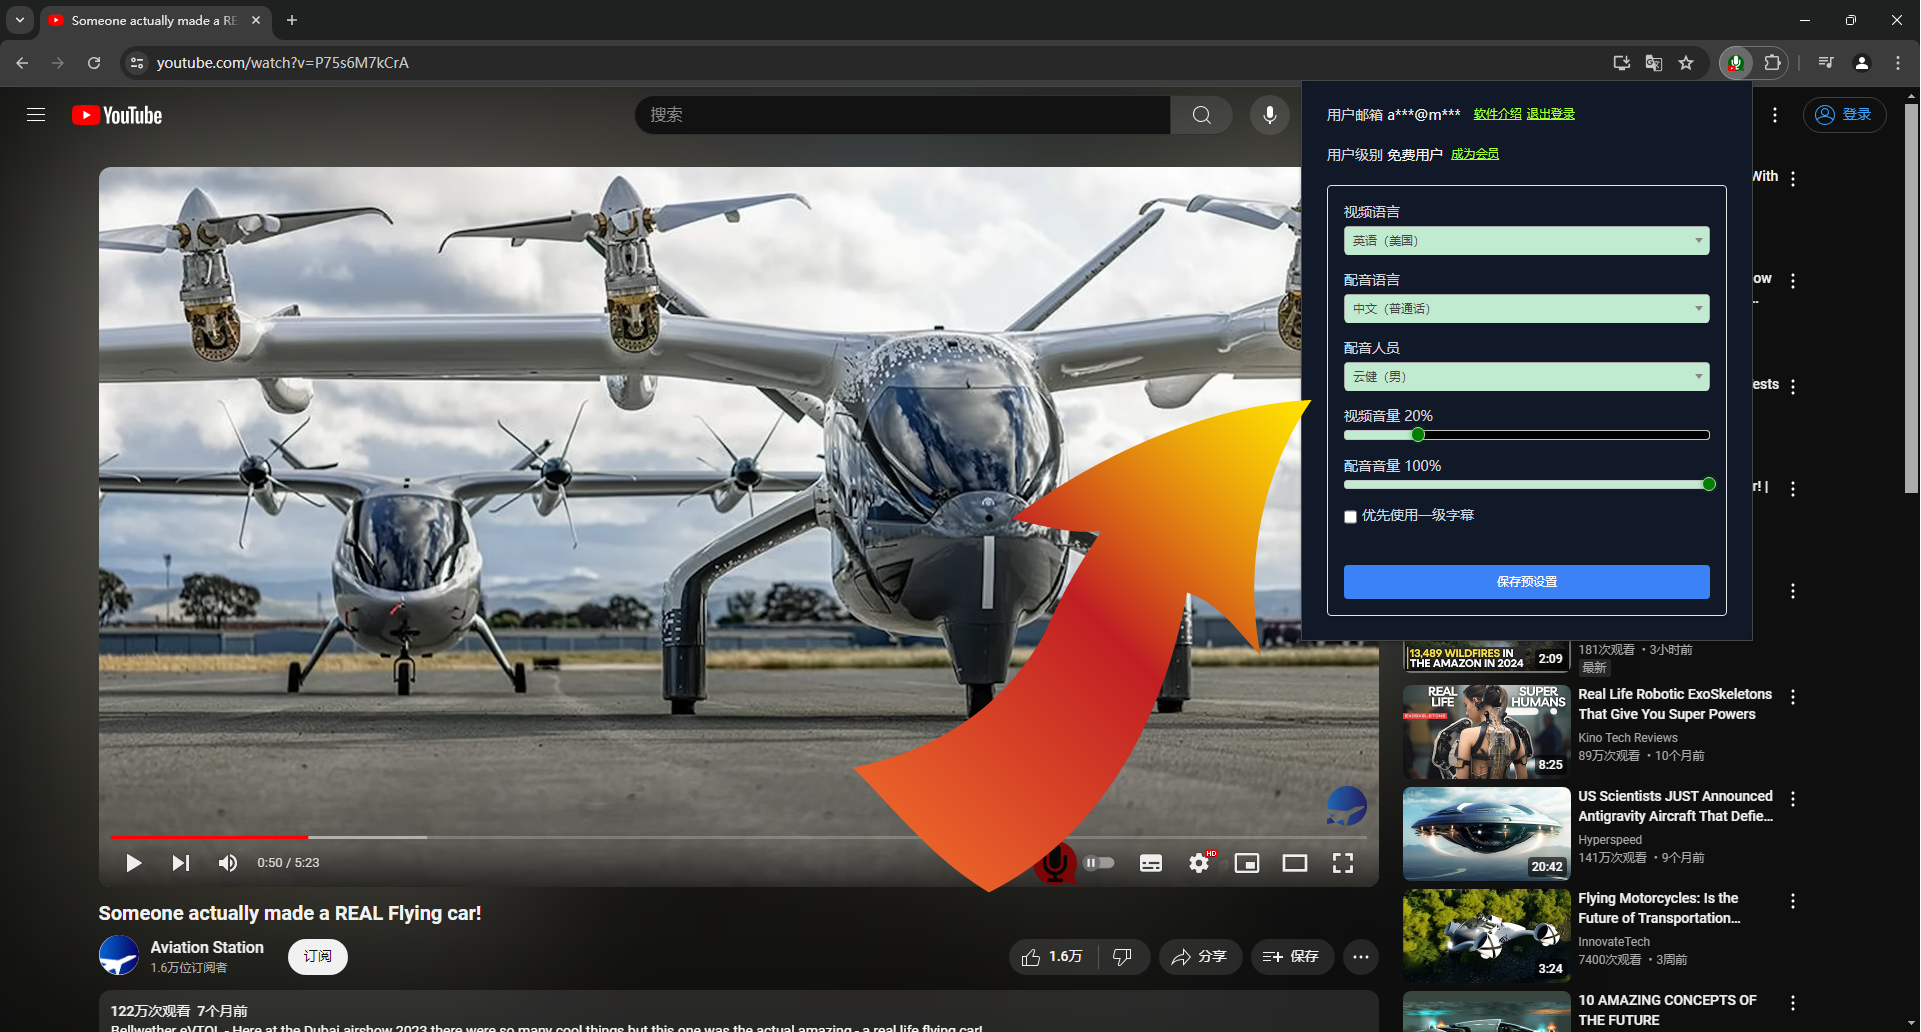Click the dubbing volume slider track
The width and height of the screenshot is (1921, 1032).
tap(1525, 485)
